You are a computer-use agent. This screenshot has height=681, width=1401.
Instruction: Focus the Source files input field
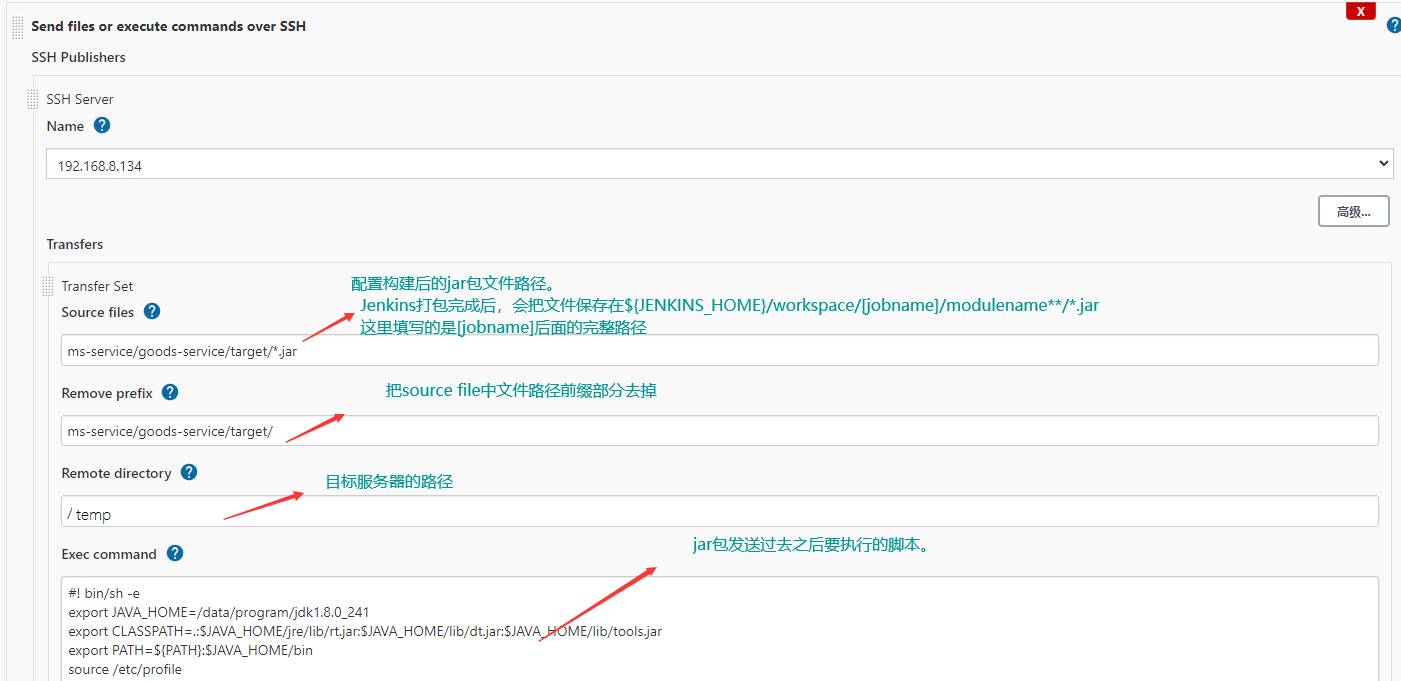(720, 350)
